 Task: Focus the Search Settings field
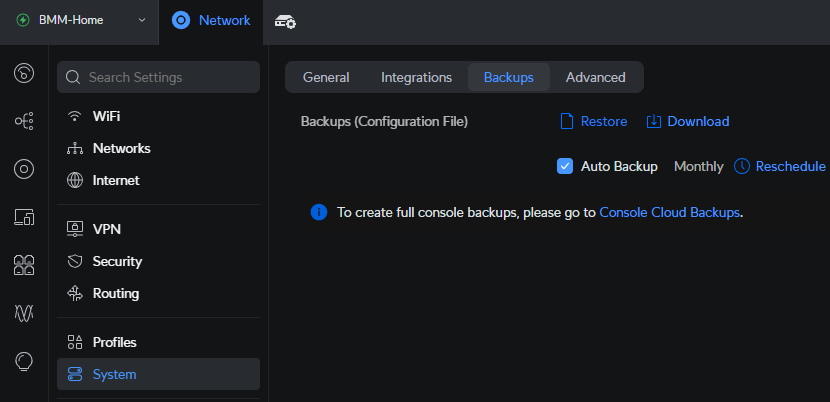(x=158, y=77)
